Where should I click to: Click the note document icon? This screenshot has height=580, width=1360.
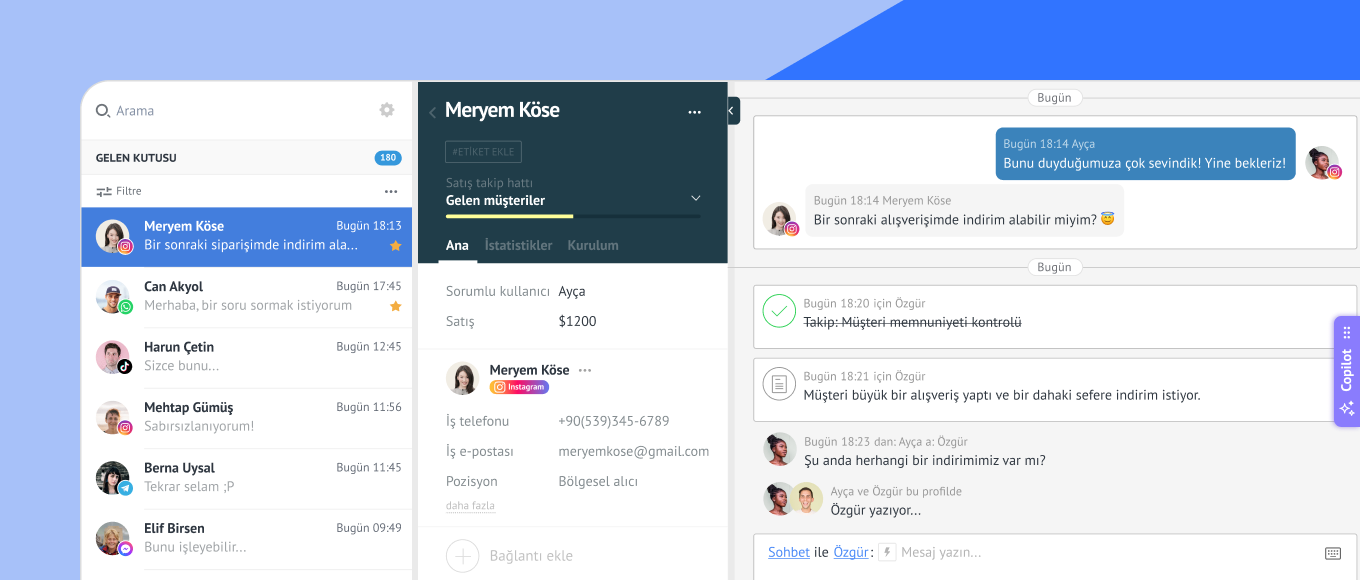[779, 385]
